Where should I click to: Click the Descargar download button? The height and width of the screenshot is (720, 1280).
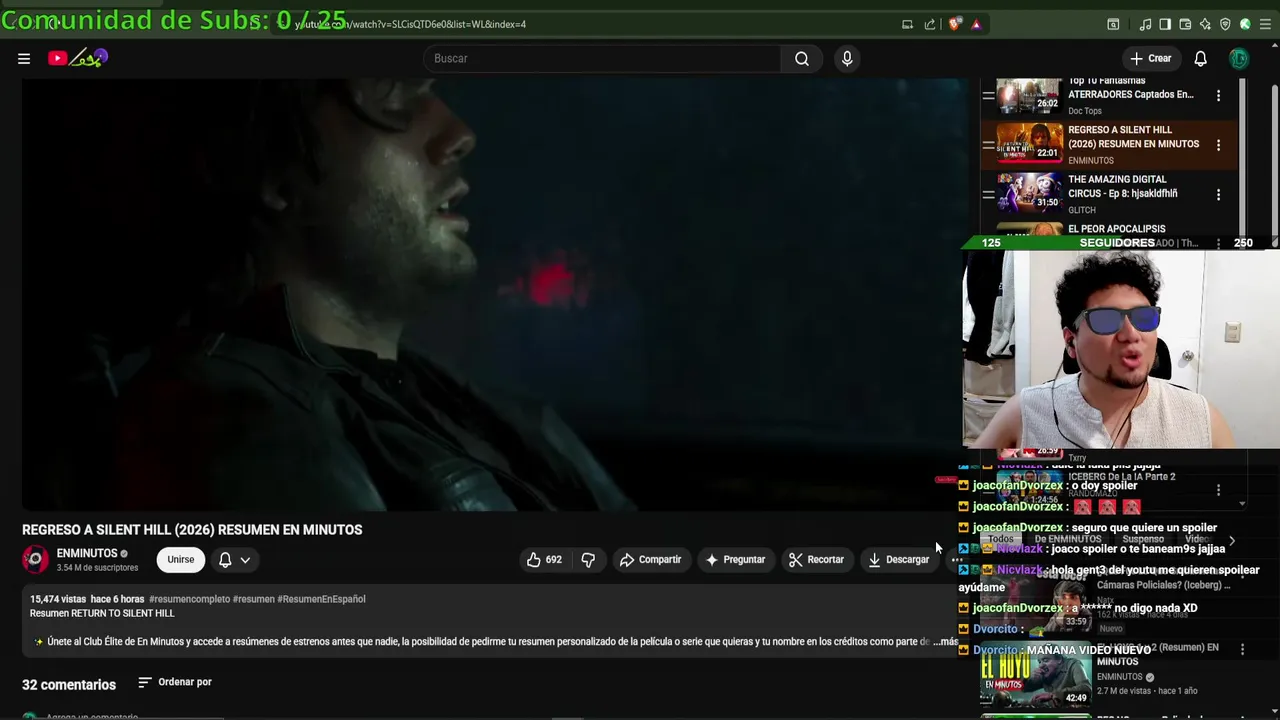tap(899, 560)
